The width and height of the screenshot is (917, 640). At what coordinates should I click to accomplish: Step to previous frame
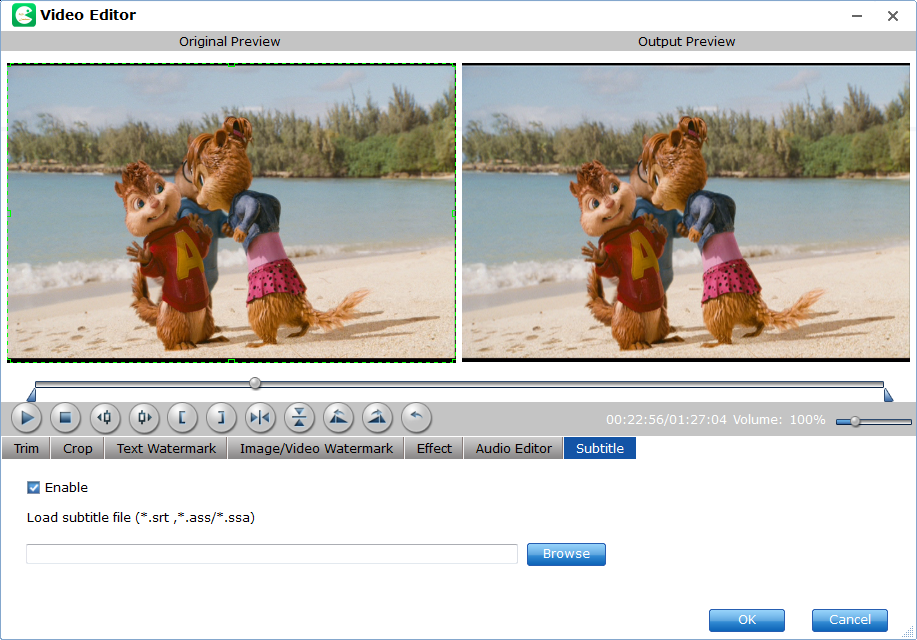[x=105, y=417]
